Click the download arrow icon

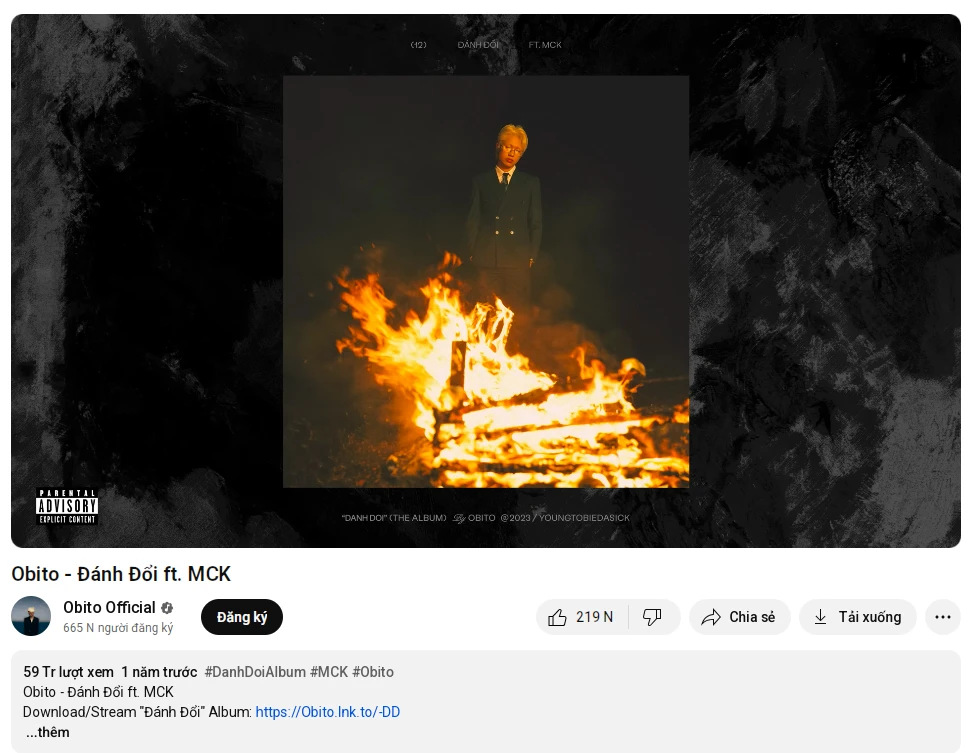[820, 617]
